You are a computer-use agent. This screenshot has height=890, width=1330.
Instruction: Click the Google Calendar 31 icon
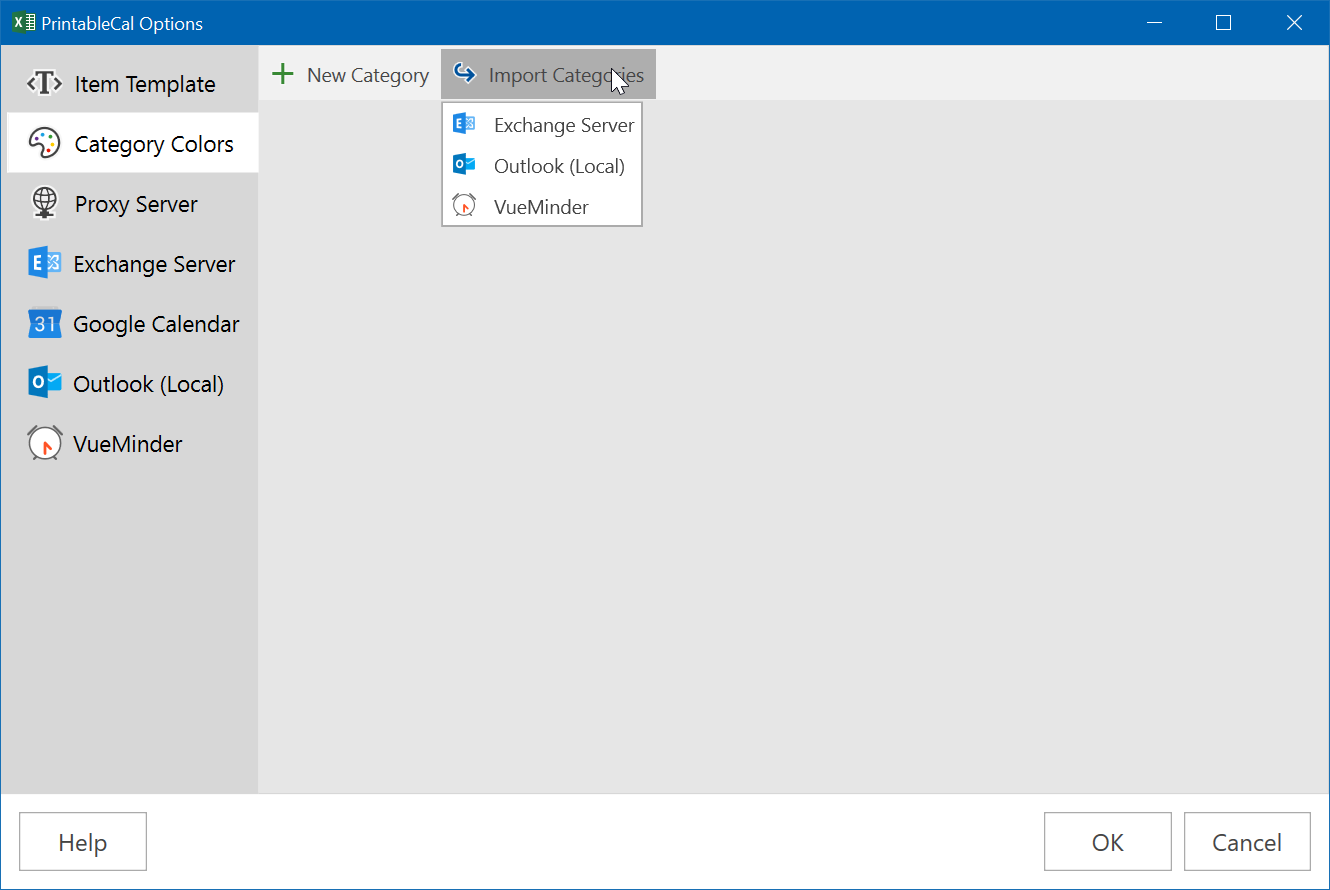coord(45,324)
